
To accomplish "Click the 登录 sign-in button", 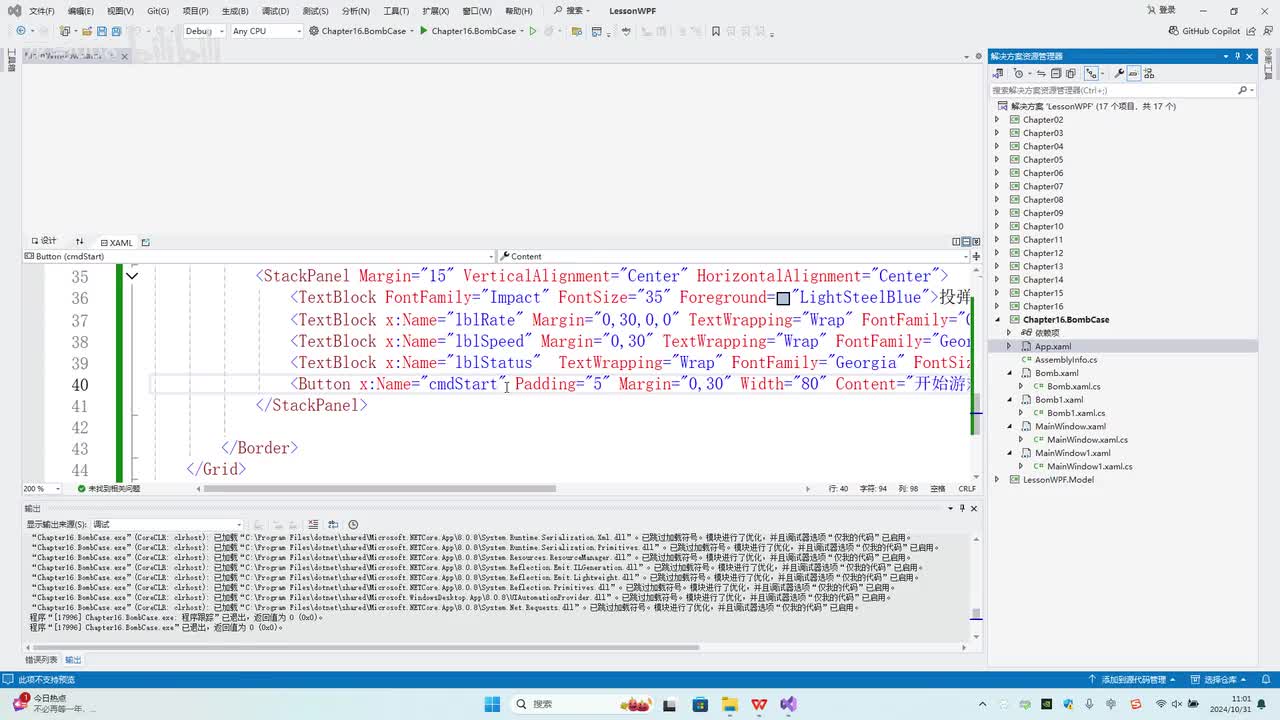I will (x=1160, y=11).
